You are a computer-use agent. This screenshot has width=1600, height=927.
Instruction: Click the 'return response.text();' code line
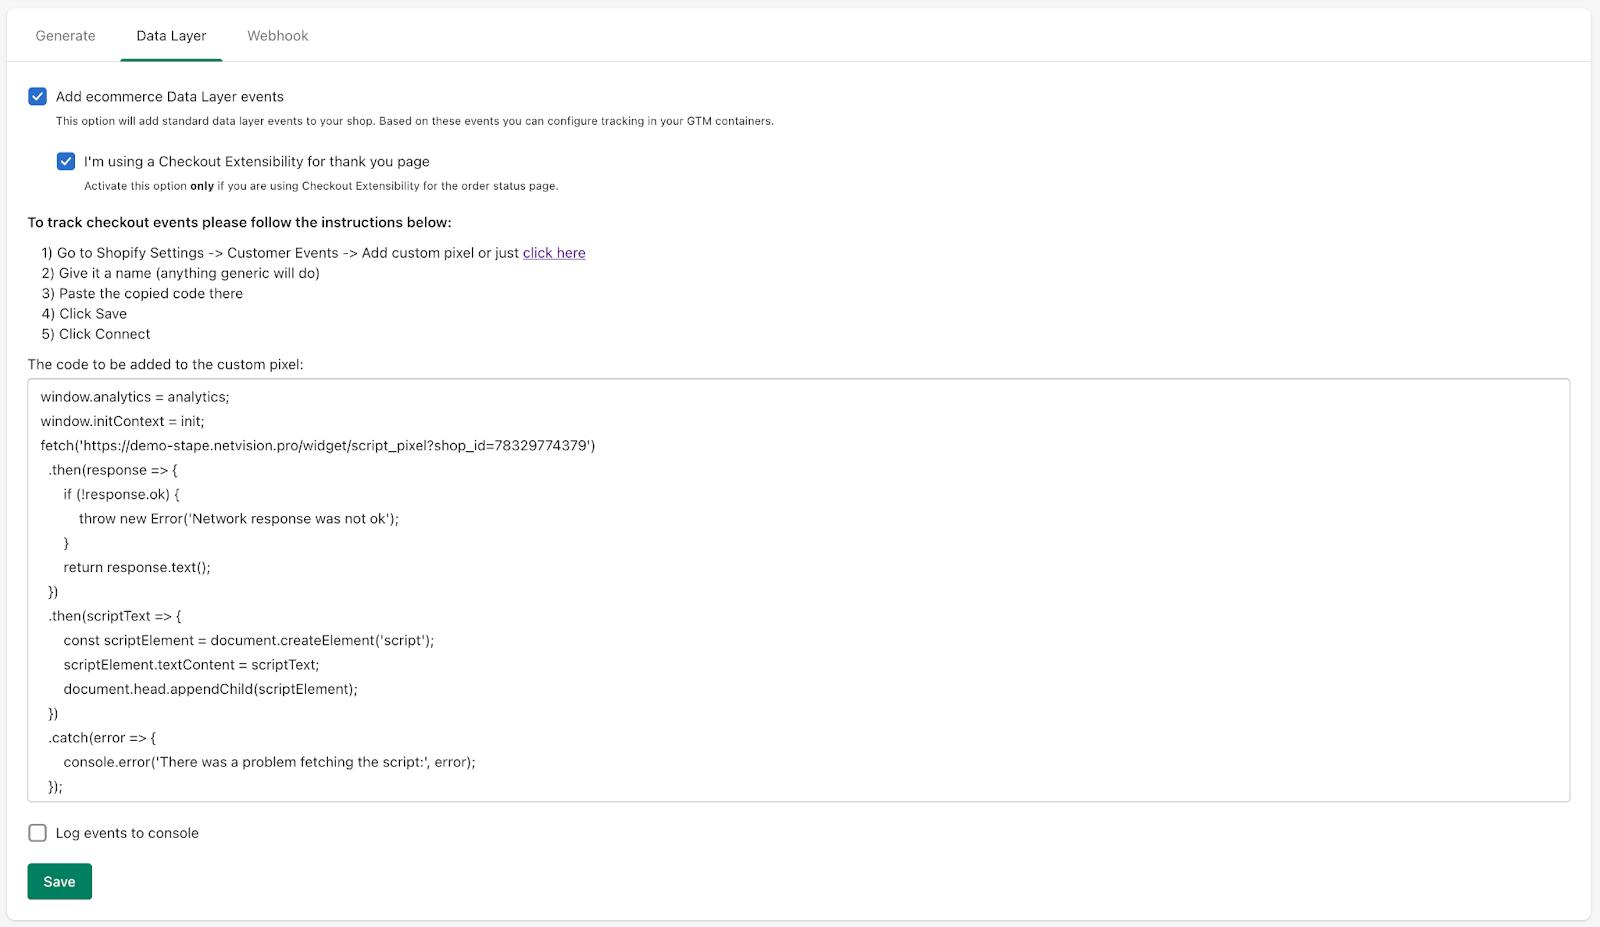click(x=137, y=567)
